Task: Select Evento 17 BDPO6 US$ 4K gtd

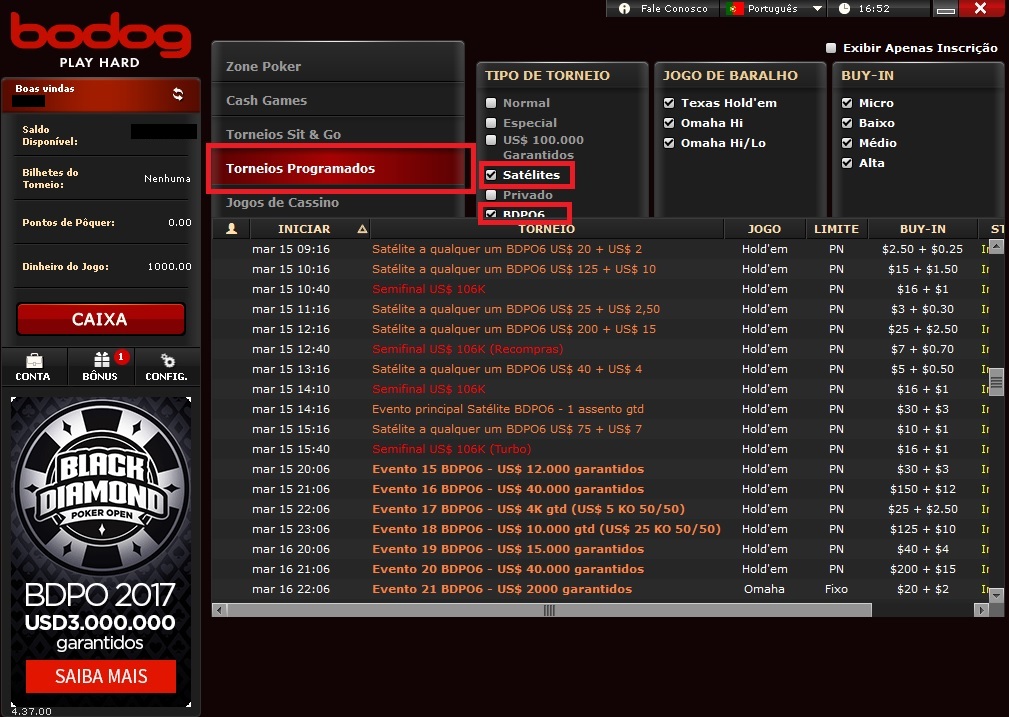Action: (601, 508)
